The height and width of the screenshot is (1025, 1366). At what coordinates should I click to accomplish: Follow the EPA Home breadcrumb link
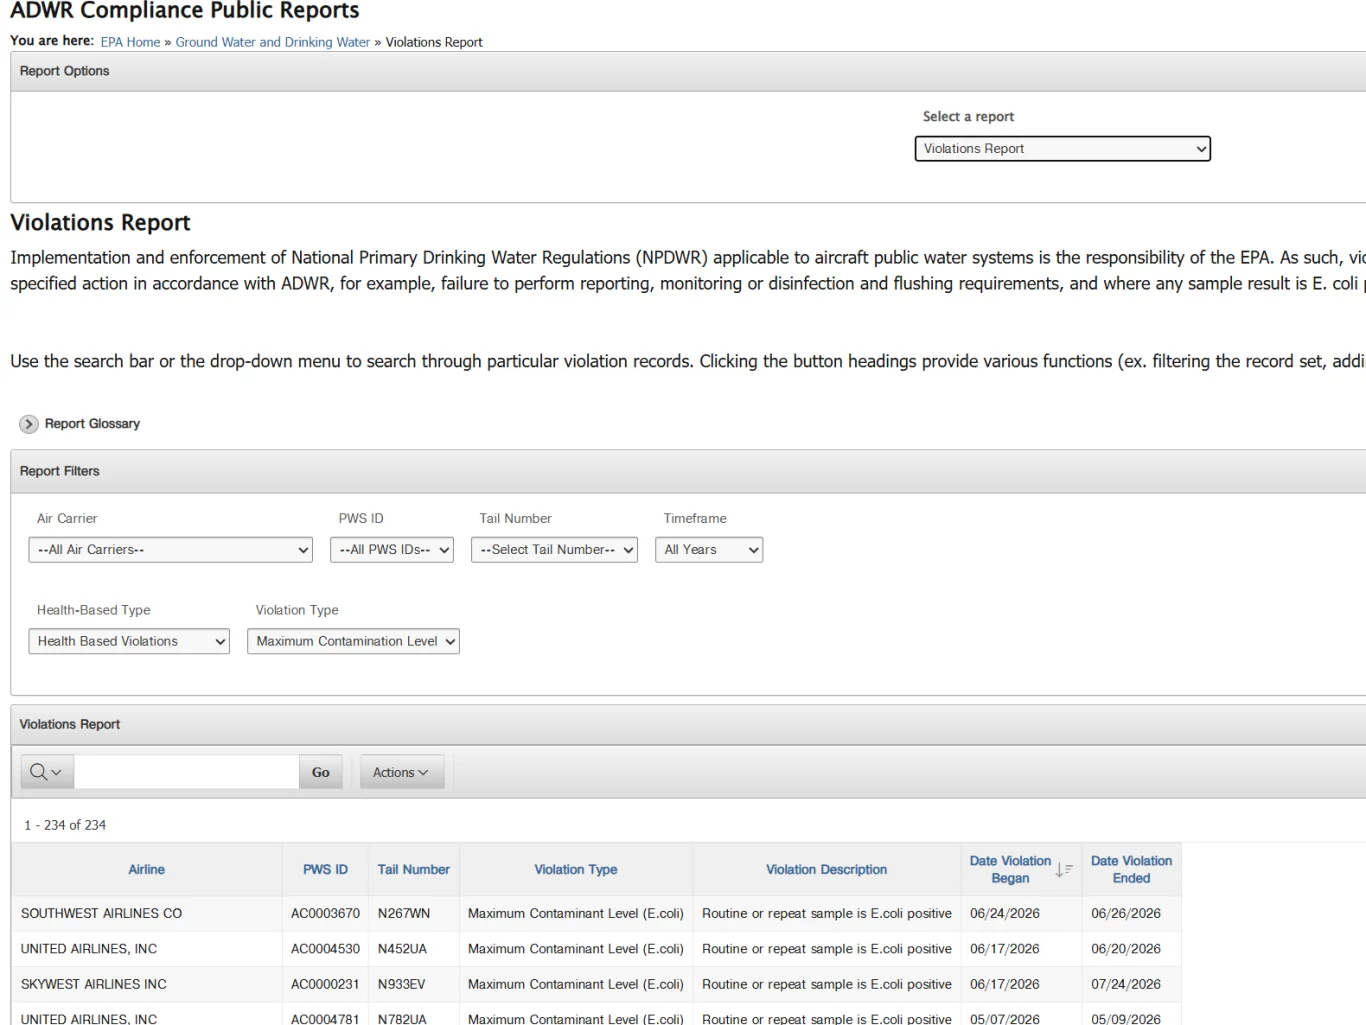[x=130, y=42]
